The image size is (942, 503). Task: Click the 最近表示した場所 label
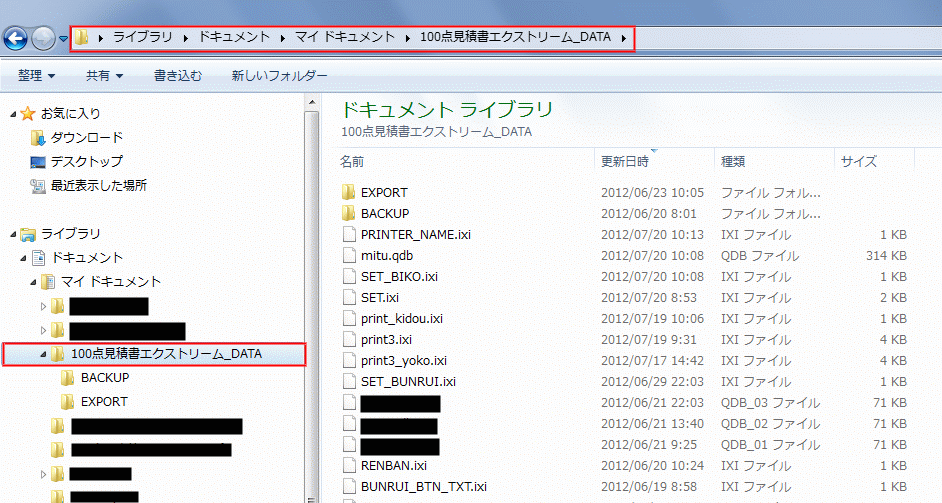(99, 186)
